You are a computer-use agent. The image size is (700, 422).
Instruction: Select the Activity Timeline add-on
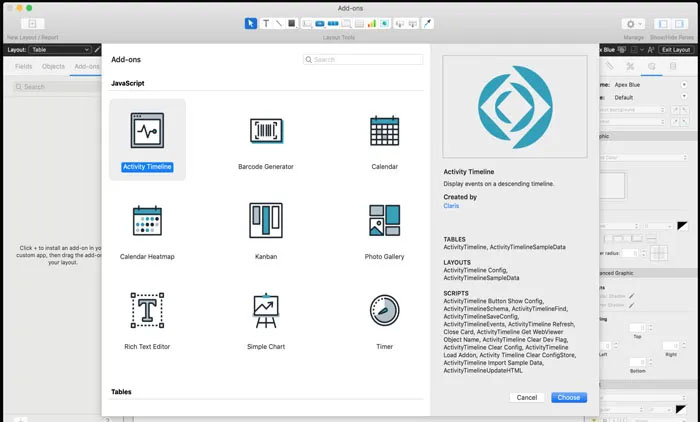(147, 139)
